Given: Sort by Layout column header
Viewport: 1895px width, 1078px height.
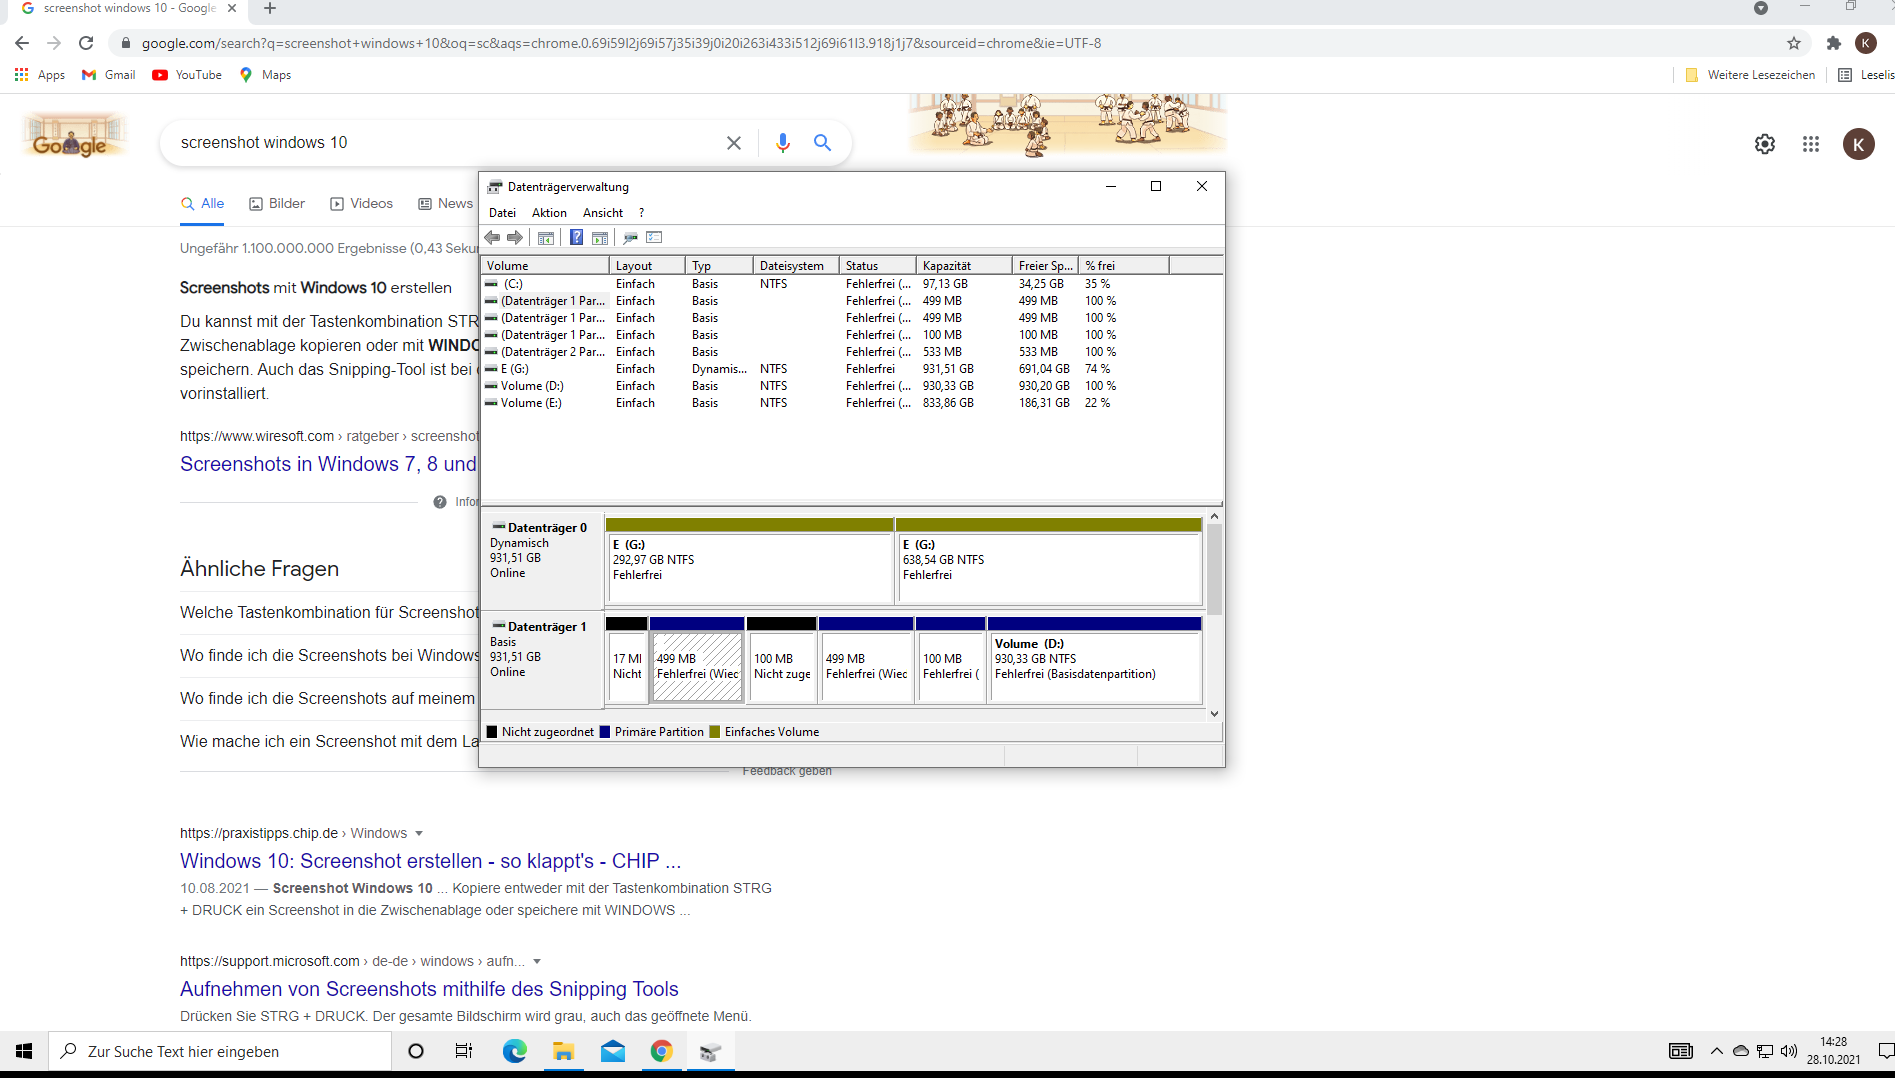Looking at the screenshot, I should (x=647, y=265).
